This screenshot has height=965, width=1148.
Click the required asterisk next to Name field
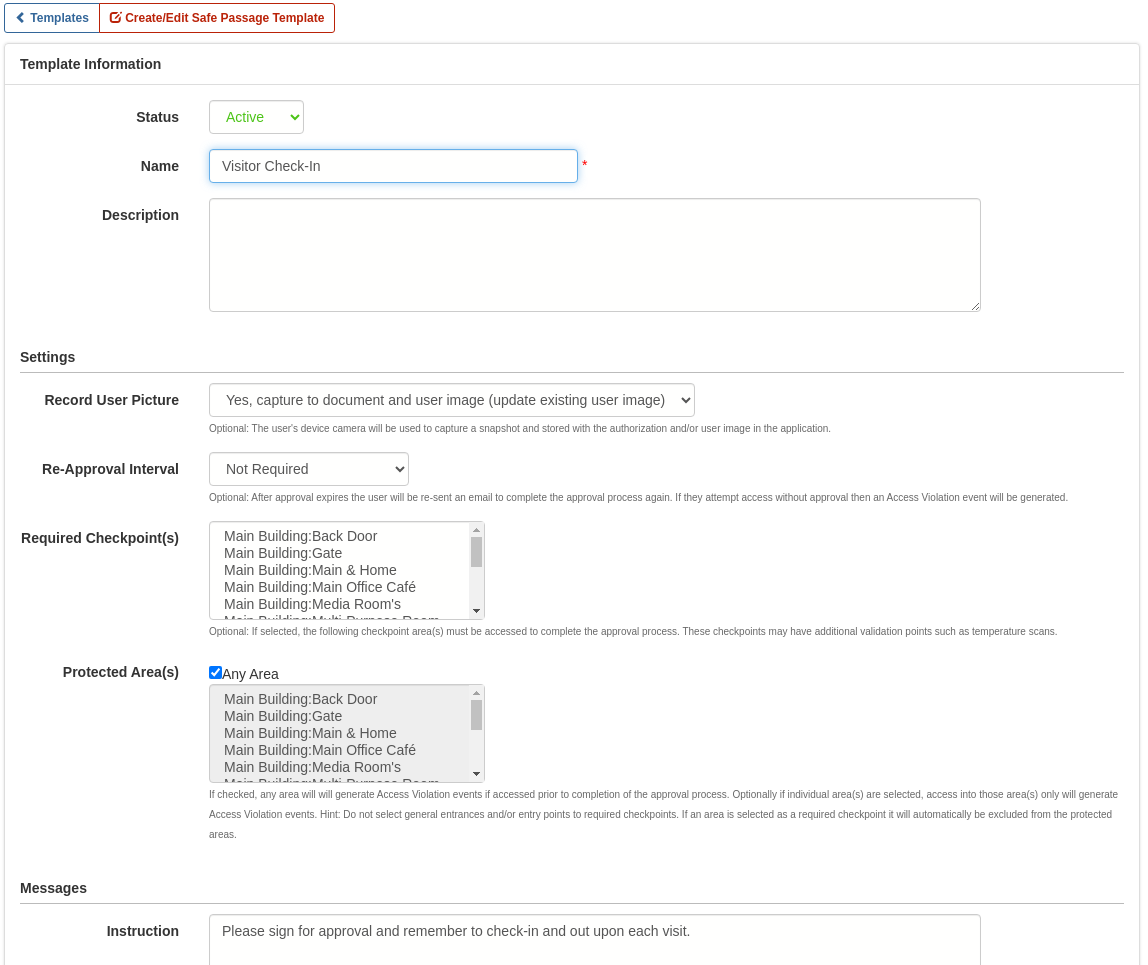tap(584, 165)
